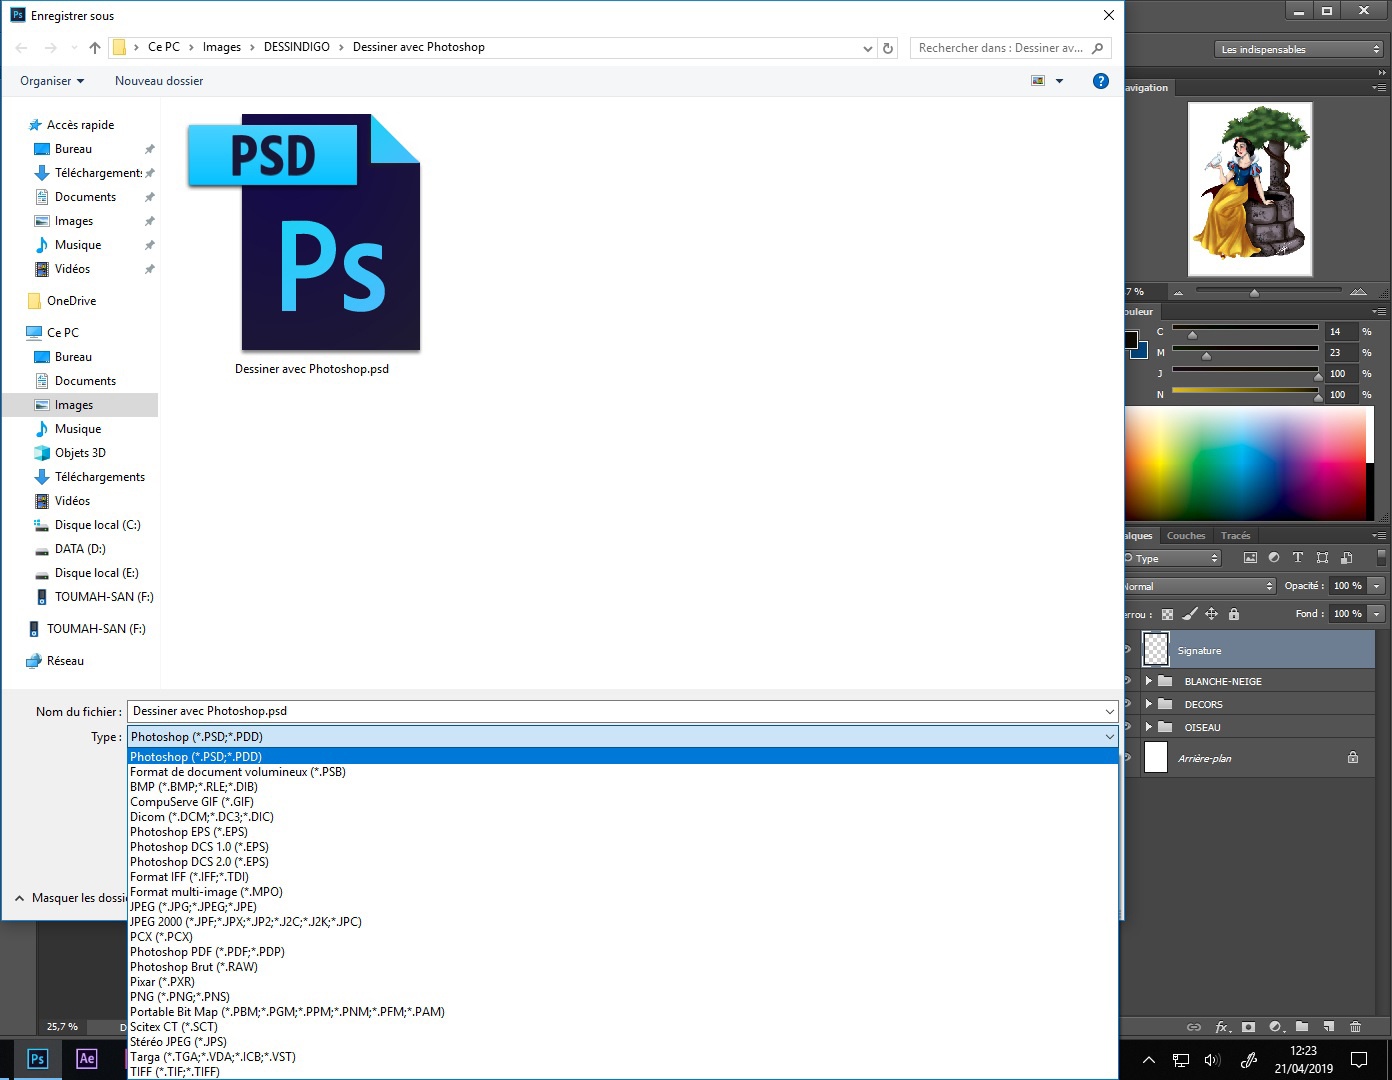Click the Nouveau dossier button
The image size is (1392, 1080).
pos(159,81)
